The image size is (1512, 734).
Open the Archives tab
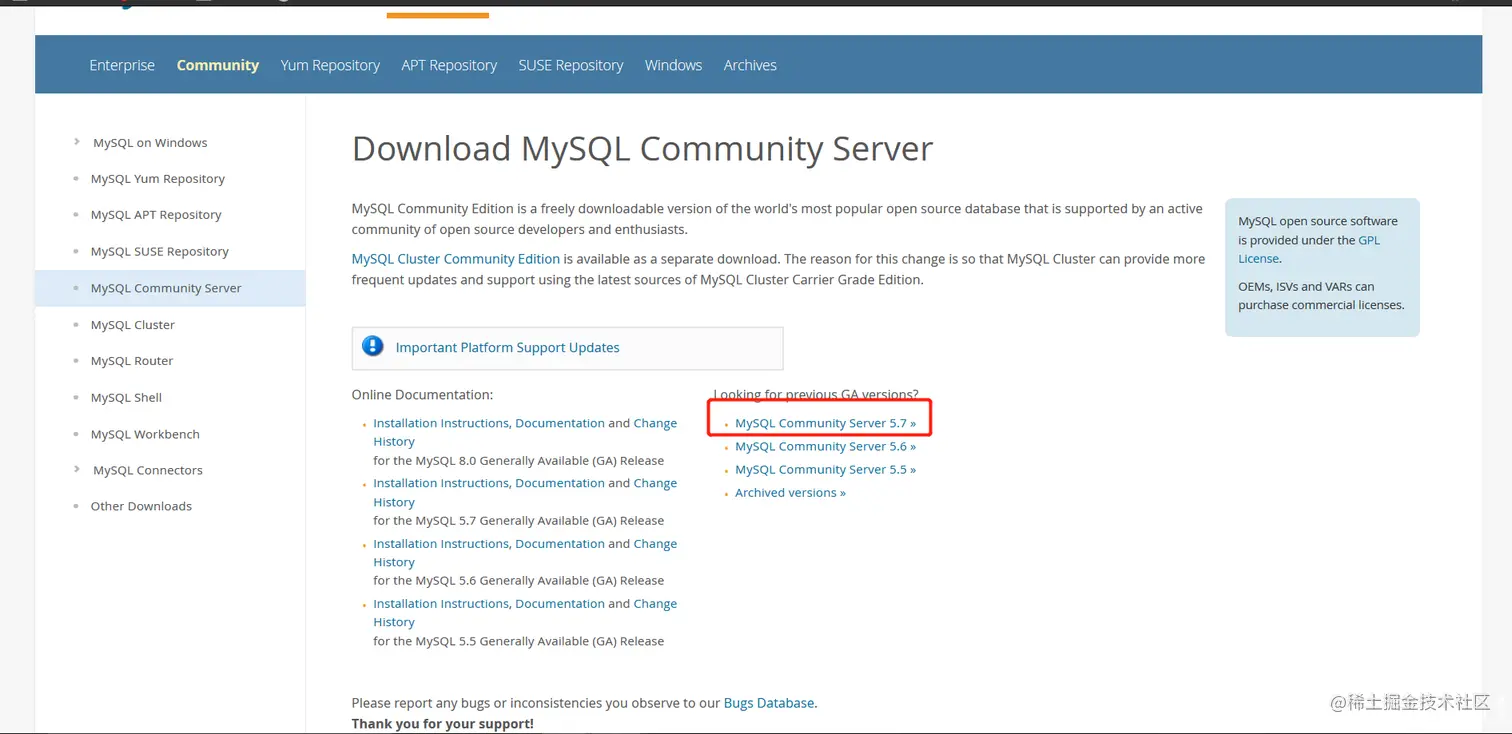pyautogui.click(x=750, y=65)
